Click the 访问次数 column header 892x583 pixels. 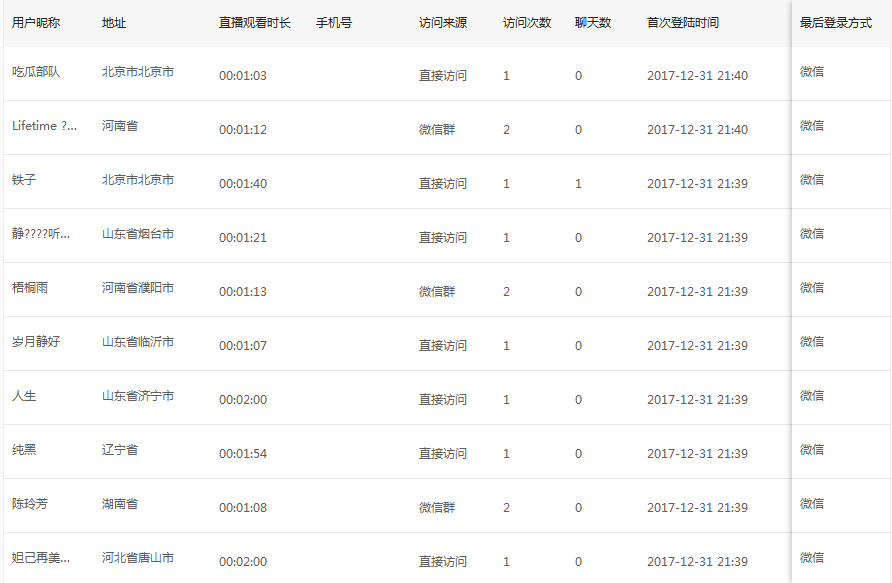(x=527, y=23)
